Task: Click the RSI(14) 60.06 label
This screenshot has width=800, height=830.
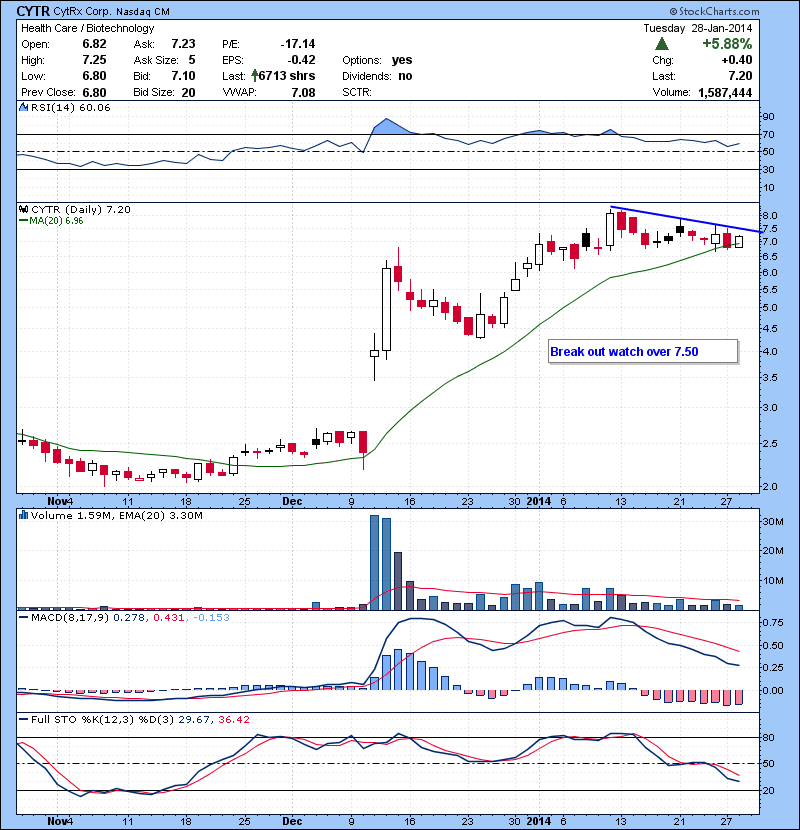Action: pyautogui.click(x=71, y=107)
